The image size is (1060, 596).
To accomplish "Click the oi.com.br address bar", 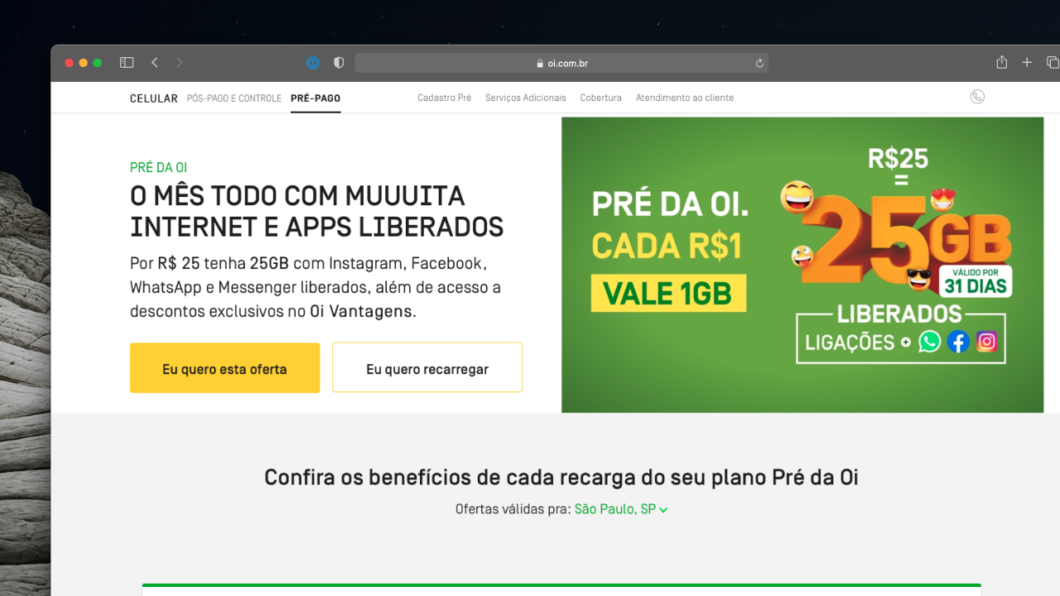I will (561, 64).
